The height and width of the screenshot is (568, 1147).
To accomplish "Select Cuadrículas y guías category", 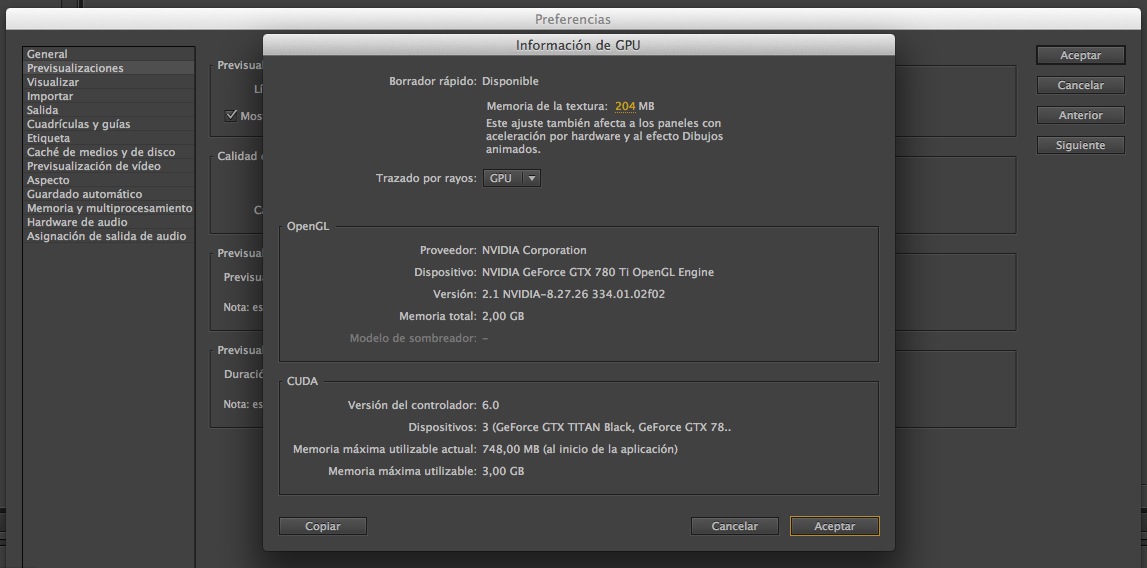I will pos(109,124).
